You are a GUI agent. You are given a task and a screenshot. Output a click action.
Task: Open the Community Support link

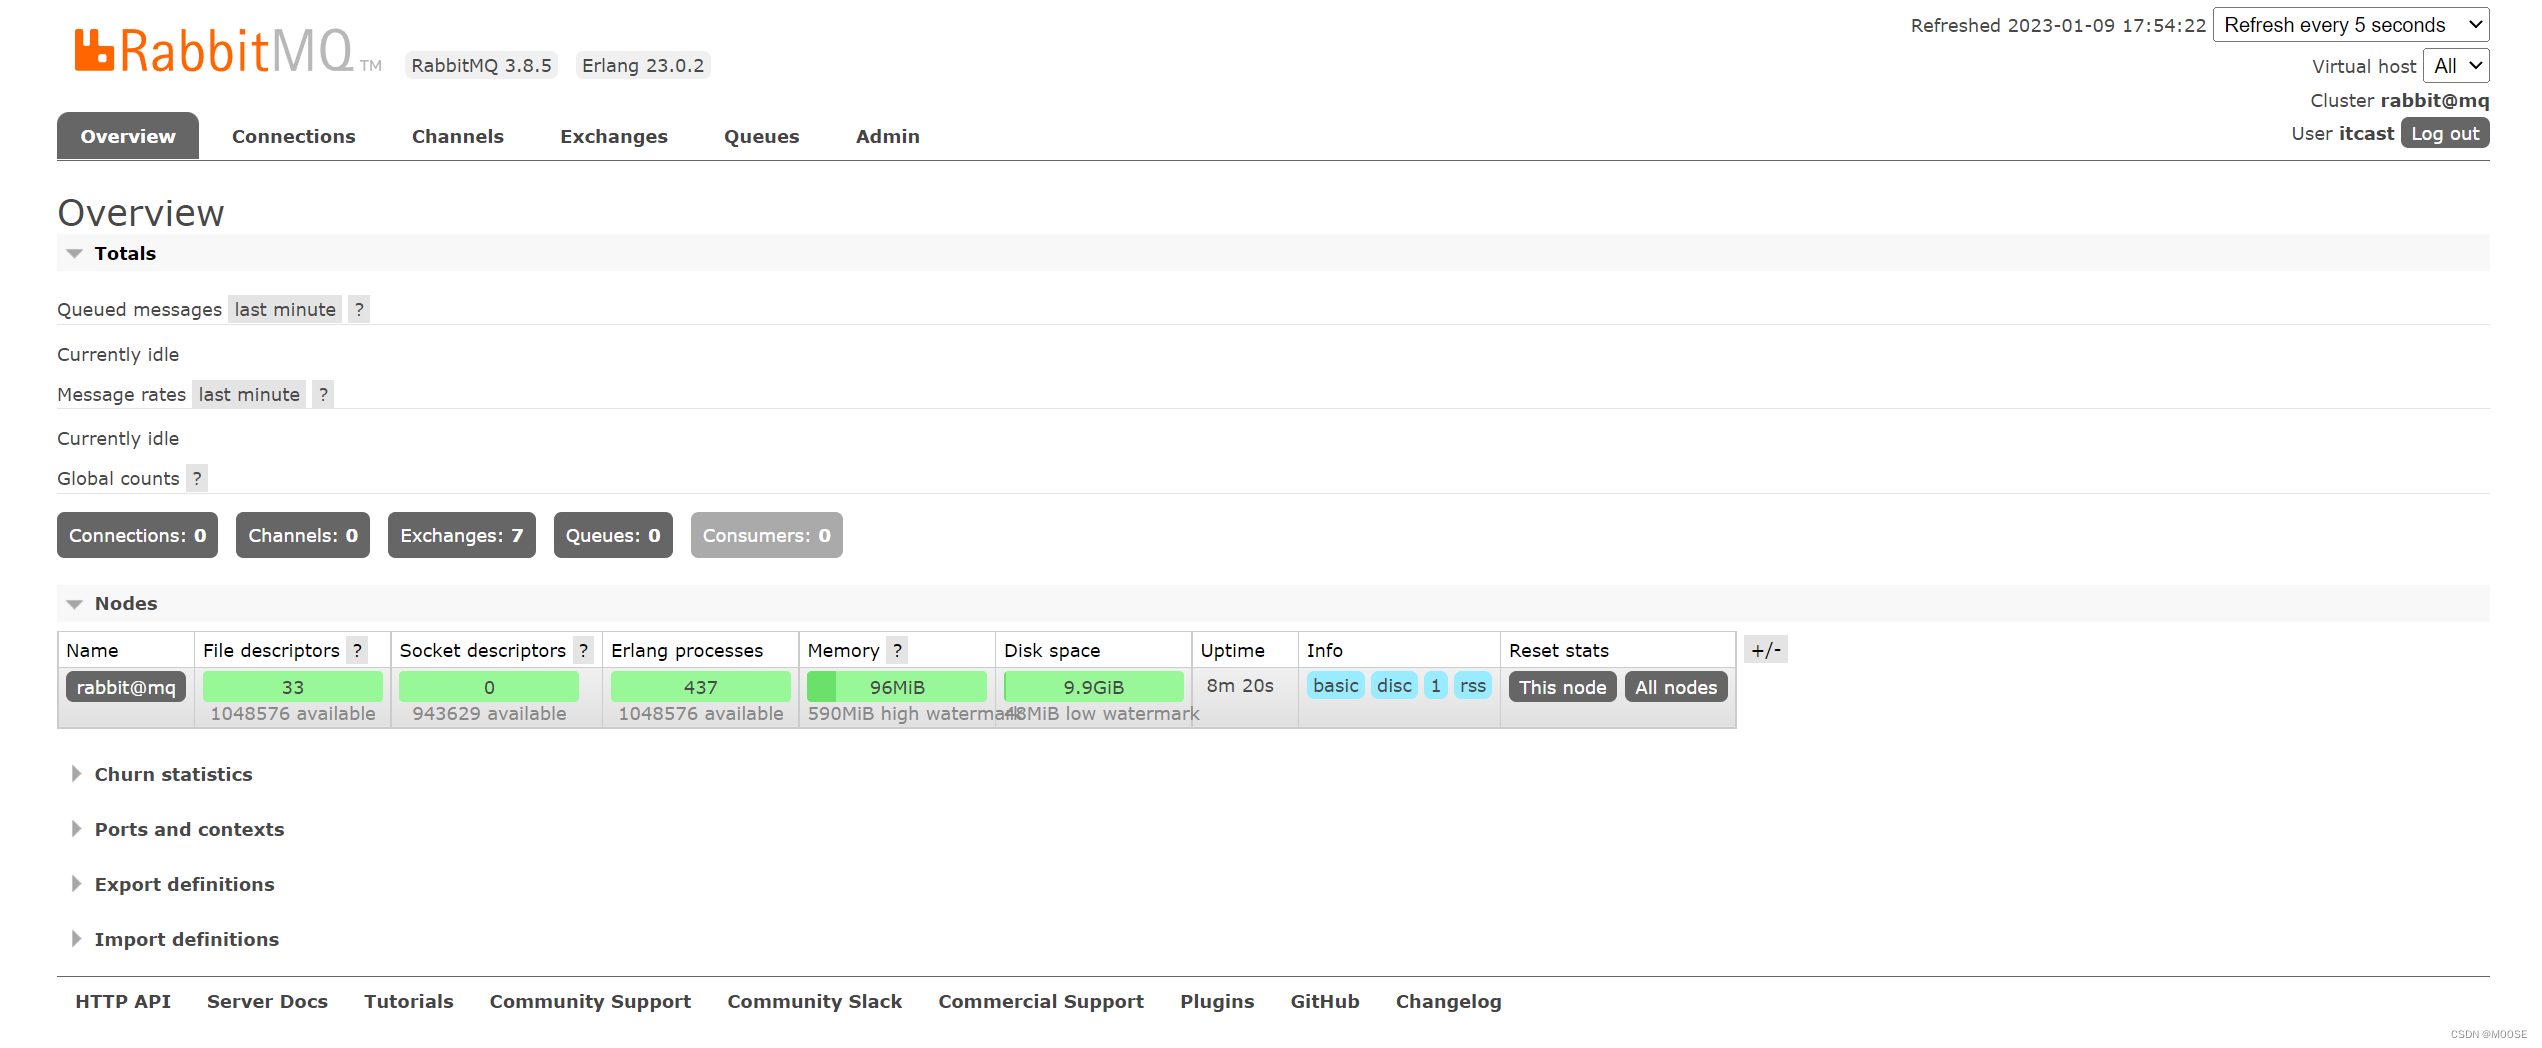tap(590, 1001)
